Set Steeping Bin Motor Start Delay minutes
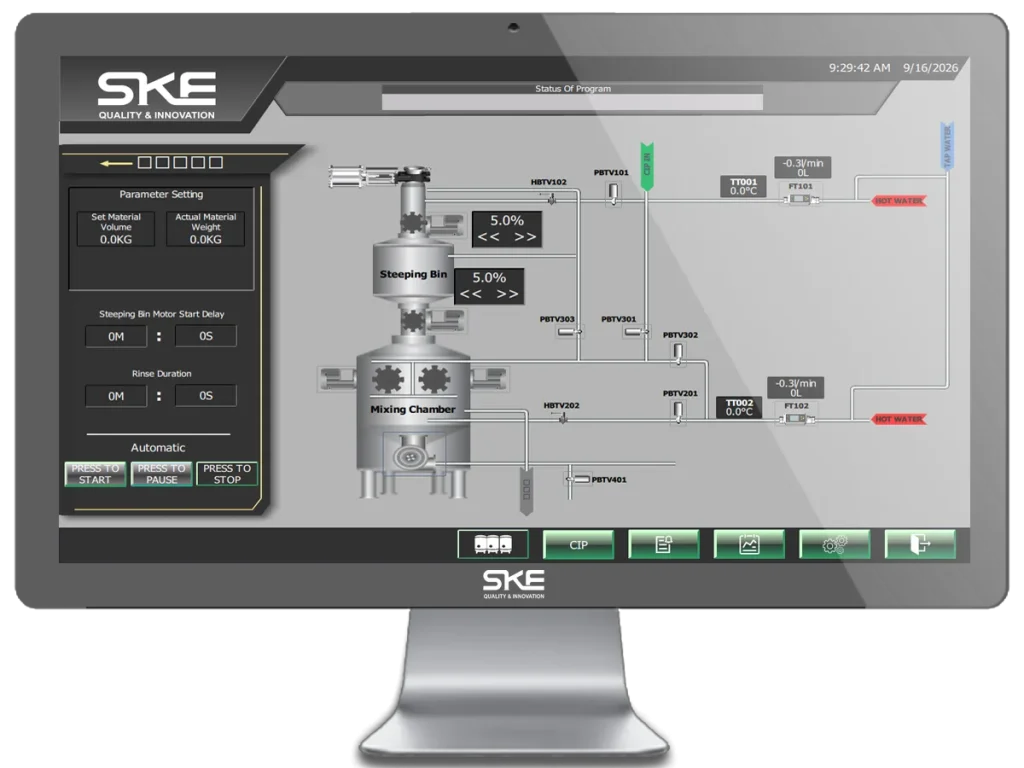Viewport: 1024px width, 768px height. pos(116,336)
